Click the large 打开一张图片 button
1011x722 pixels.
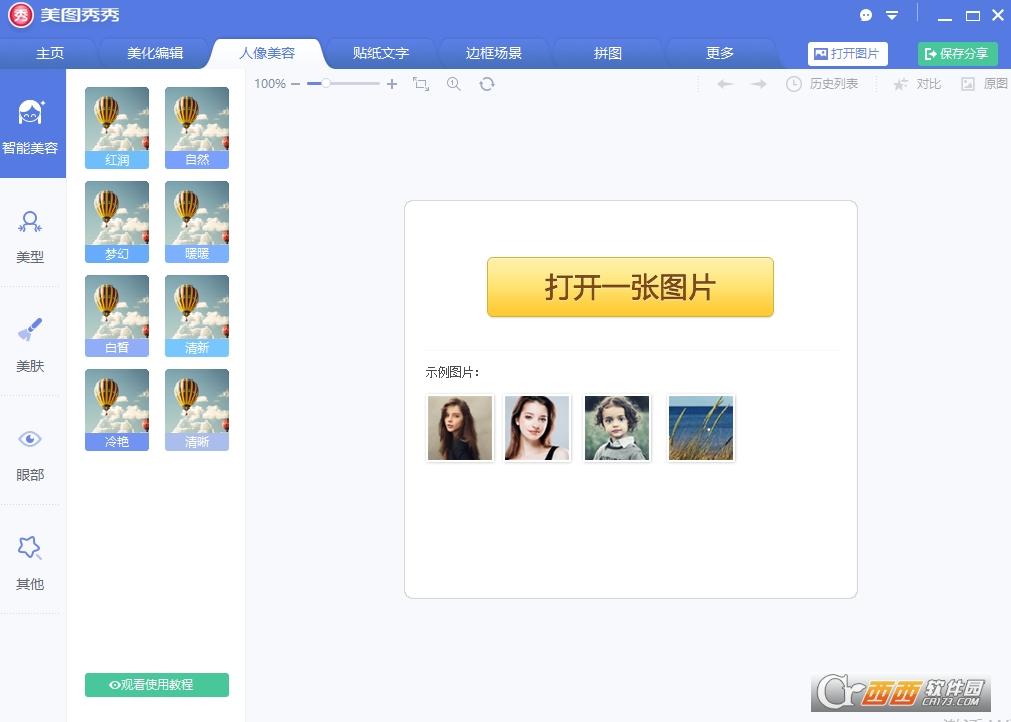pyautogui.click(x=630, y=287)
